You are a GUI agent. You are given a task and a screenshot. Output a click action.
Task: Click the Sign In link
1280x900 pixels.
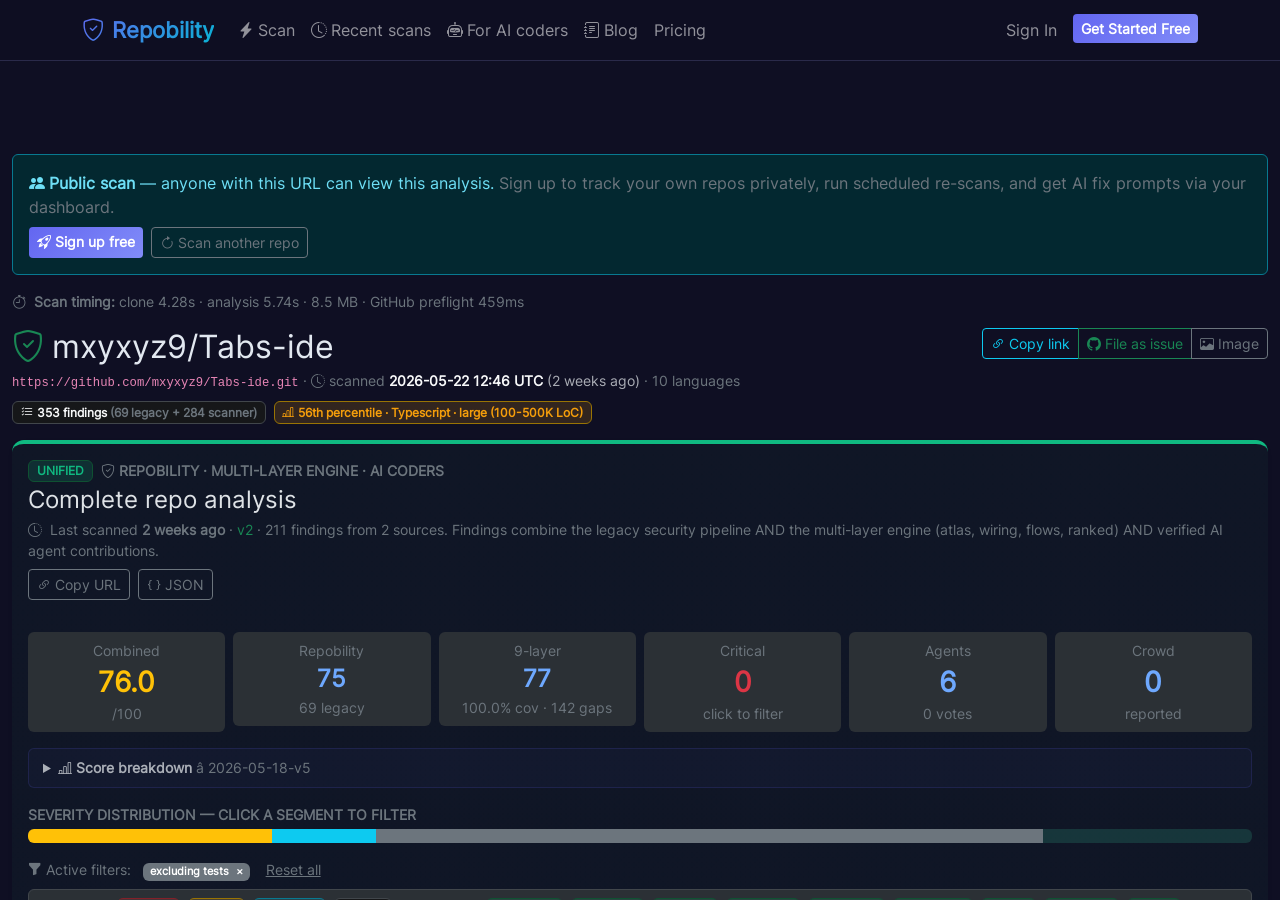1031,30
